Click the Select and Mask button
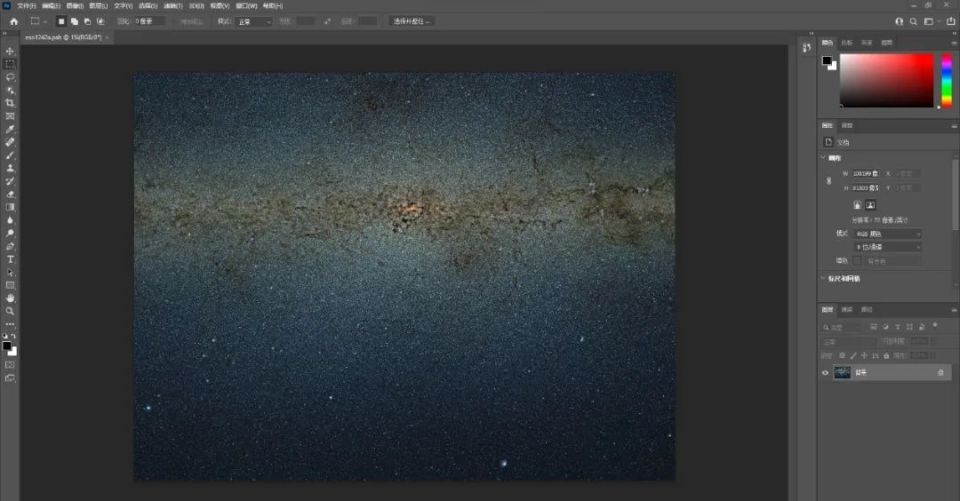The height and width of the screenshot is (501, 960). click(411, 21)
